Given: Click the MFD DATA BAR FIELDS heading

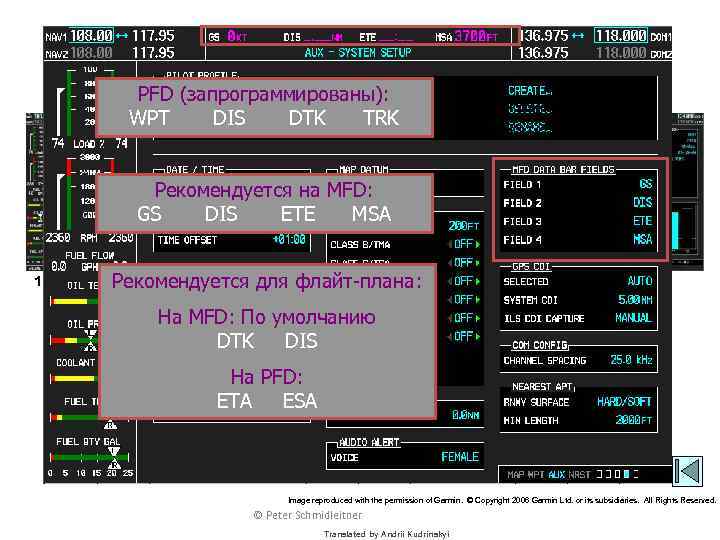Looking at the screenshot, I should click(563, 169).
